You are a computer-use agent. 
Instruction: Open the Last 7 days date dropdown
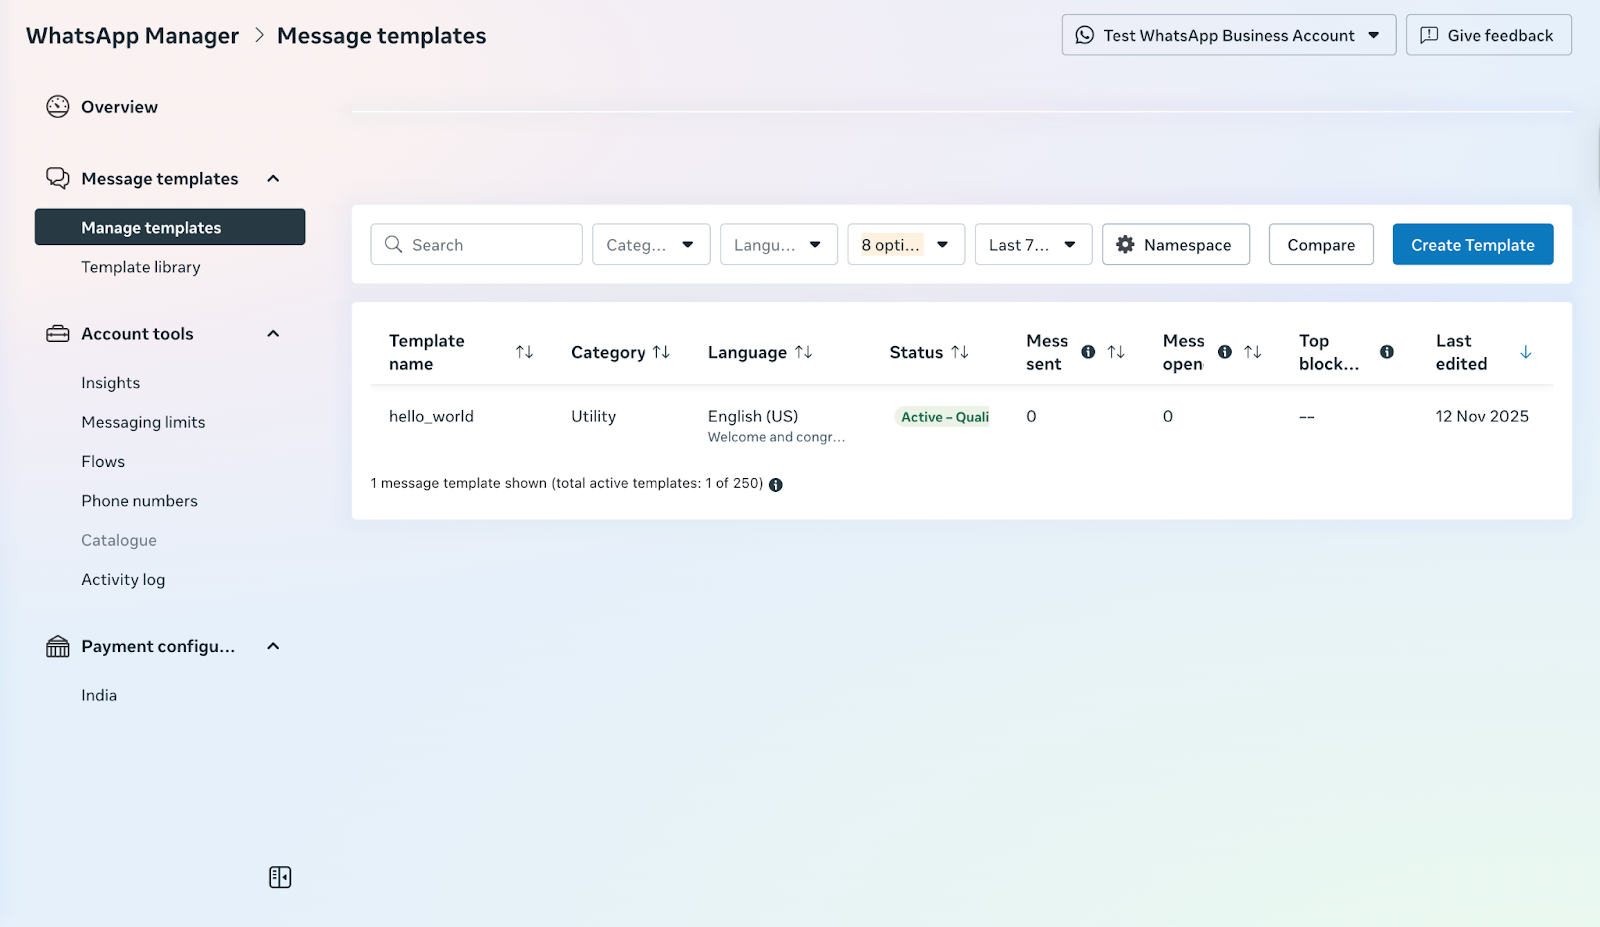[1033, 245]
